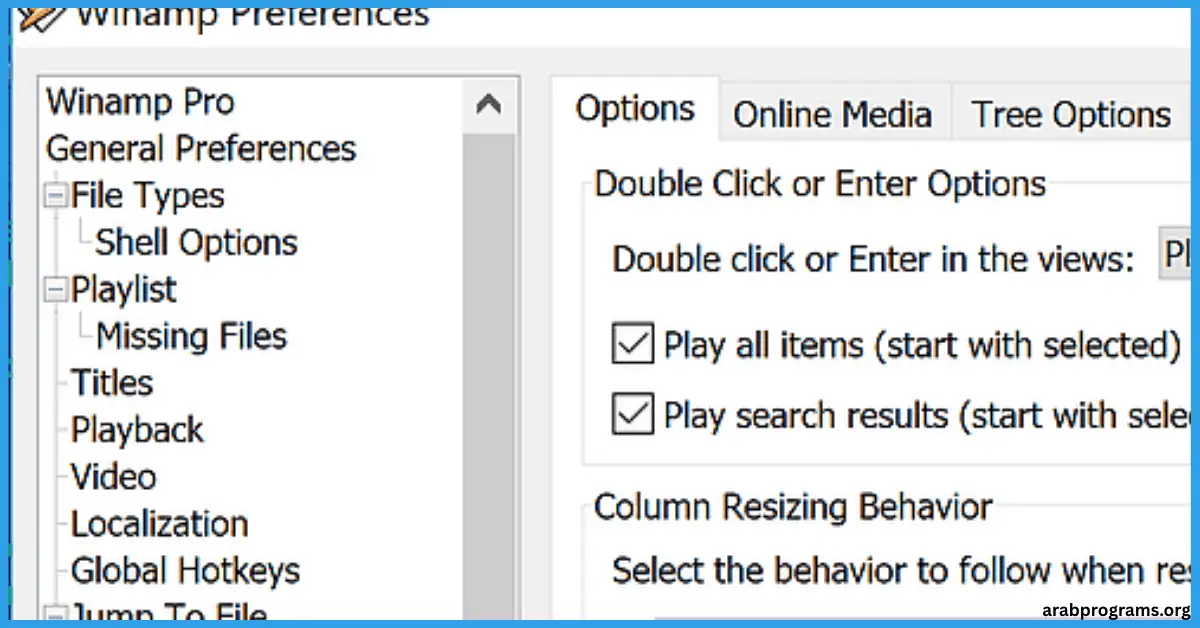This screenshot has width=1200, height=628.
Task: Select the Video preferences item
Action: pyautogui.click(x=113, y=477)
